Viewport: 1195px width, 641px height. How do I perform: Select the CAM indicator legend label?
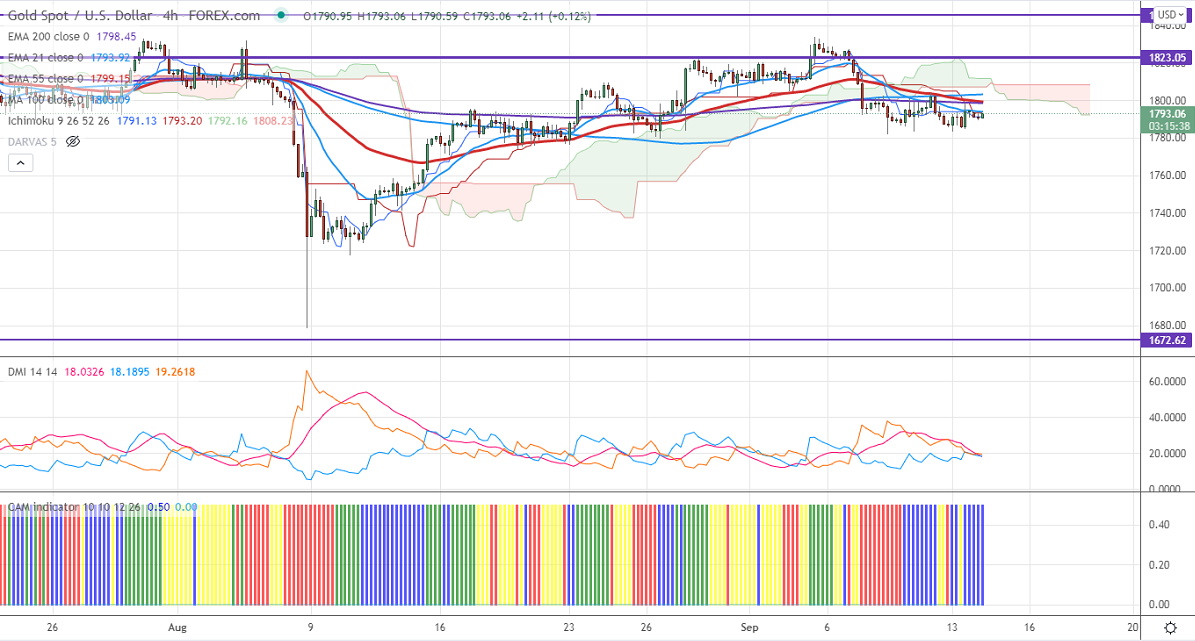pyautogui.click(x=74, y=507)
